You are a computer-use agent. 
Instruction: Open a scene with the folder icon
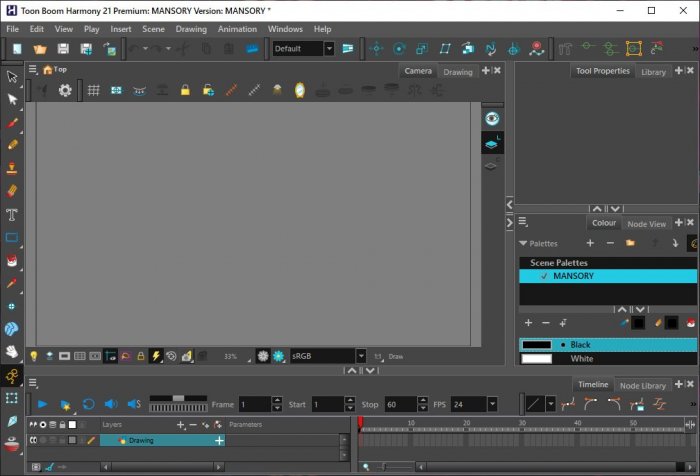[x=40, y=48]
